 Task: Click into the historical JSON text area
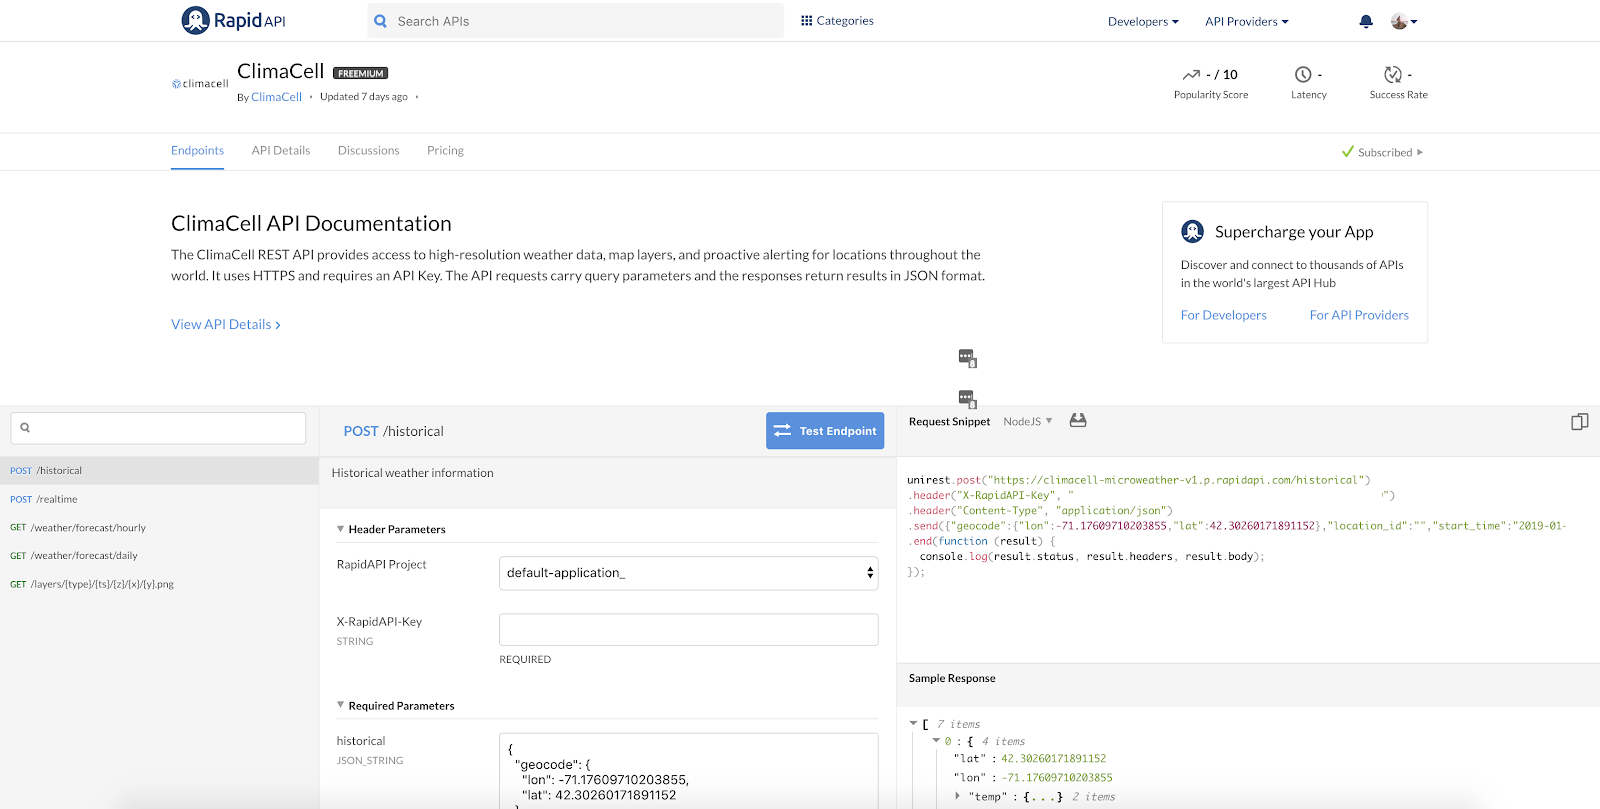click(x=688, y=770)
